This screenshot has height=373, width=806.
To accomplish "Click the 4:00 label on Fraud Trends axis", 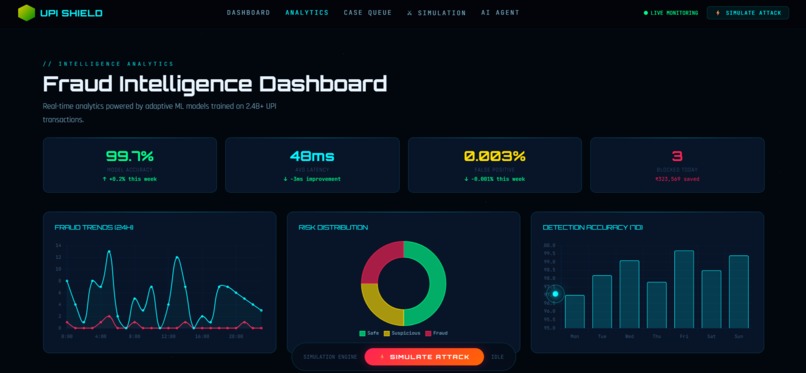I will 101,337.
